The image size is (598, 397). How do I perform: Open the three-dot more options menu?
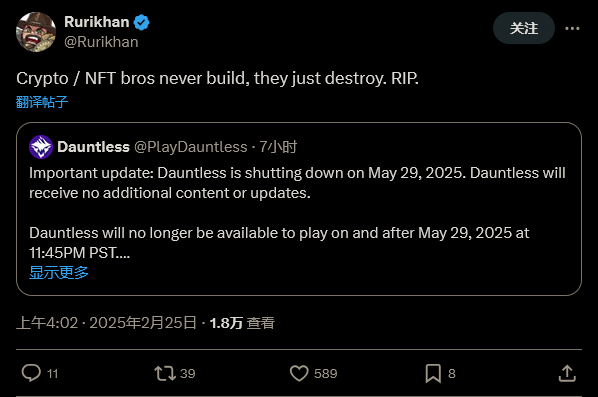pos(572,28)
